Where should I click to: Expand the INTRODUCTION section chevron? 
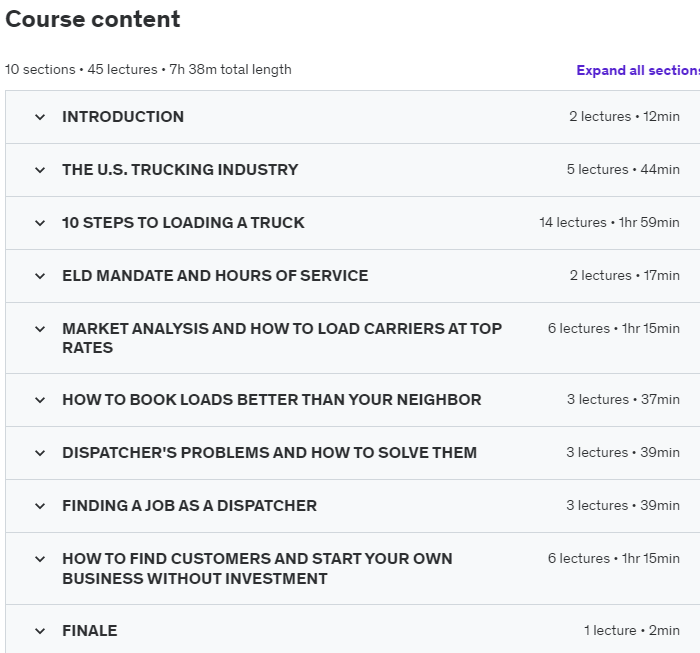40,117
